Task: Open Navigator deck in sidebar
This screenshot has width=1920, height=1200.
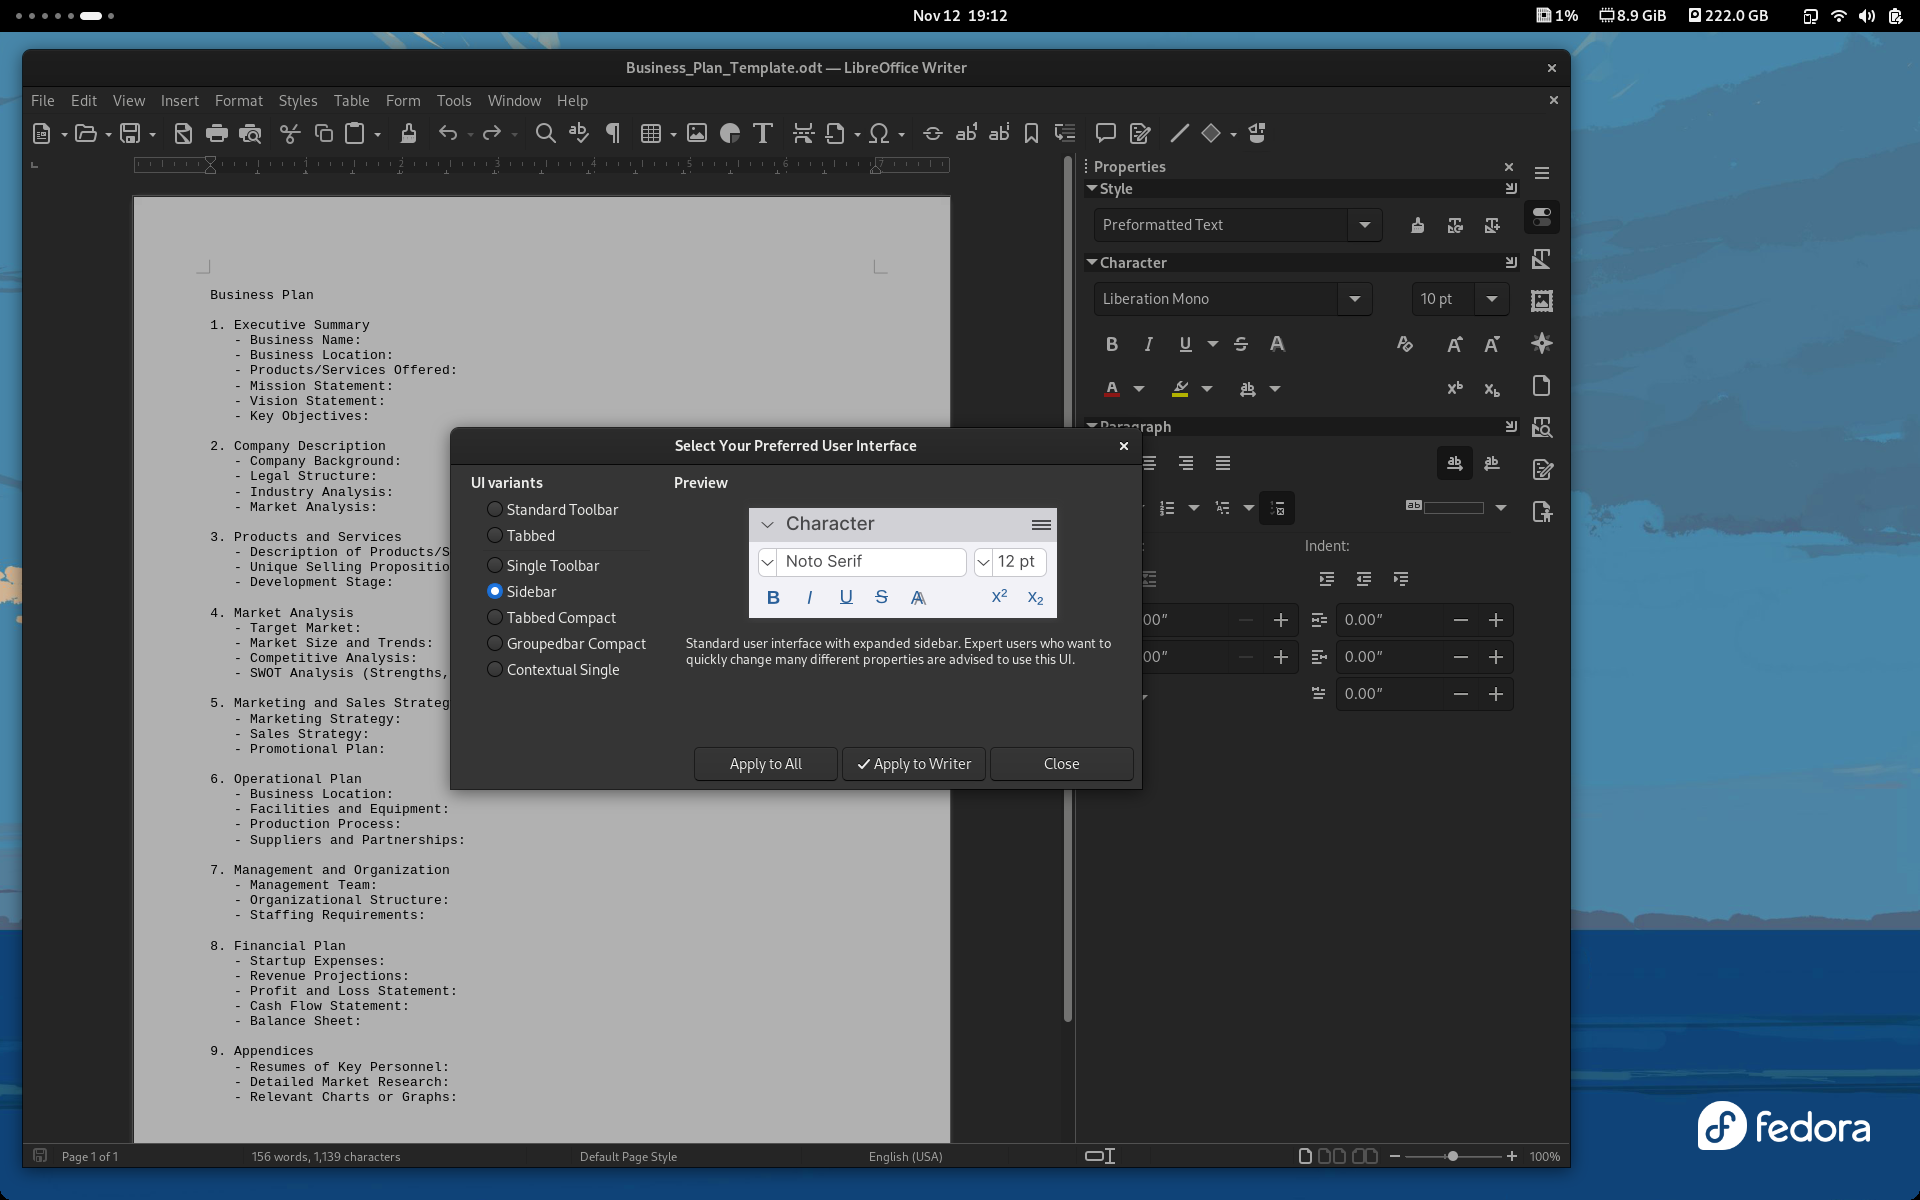Action: click(x=1541, y=343)
